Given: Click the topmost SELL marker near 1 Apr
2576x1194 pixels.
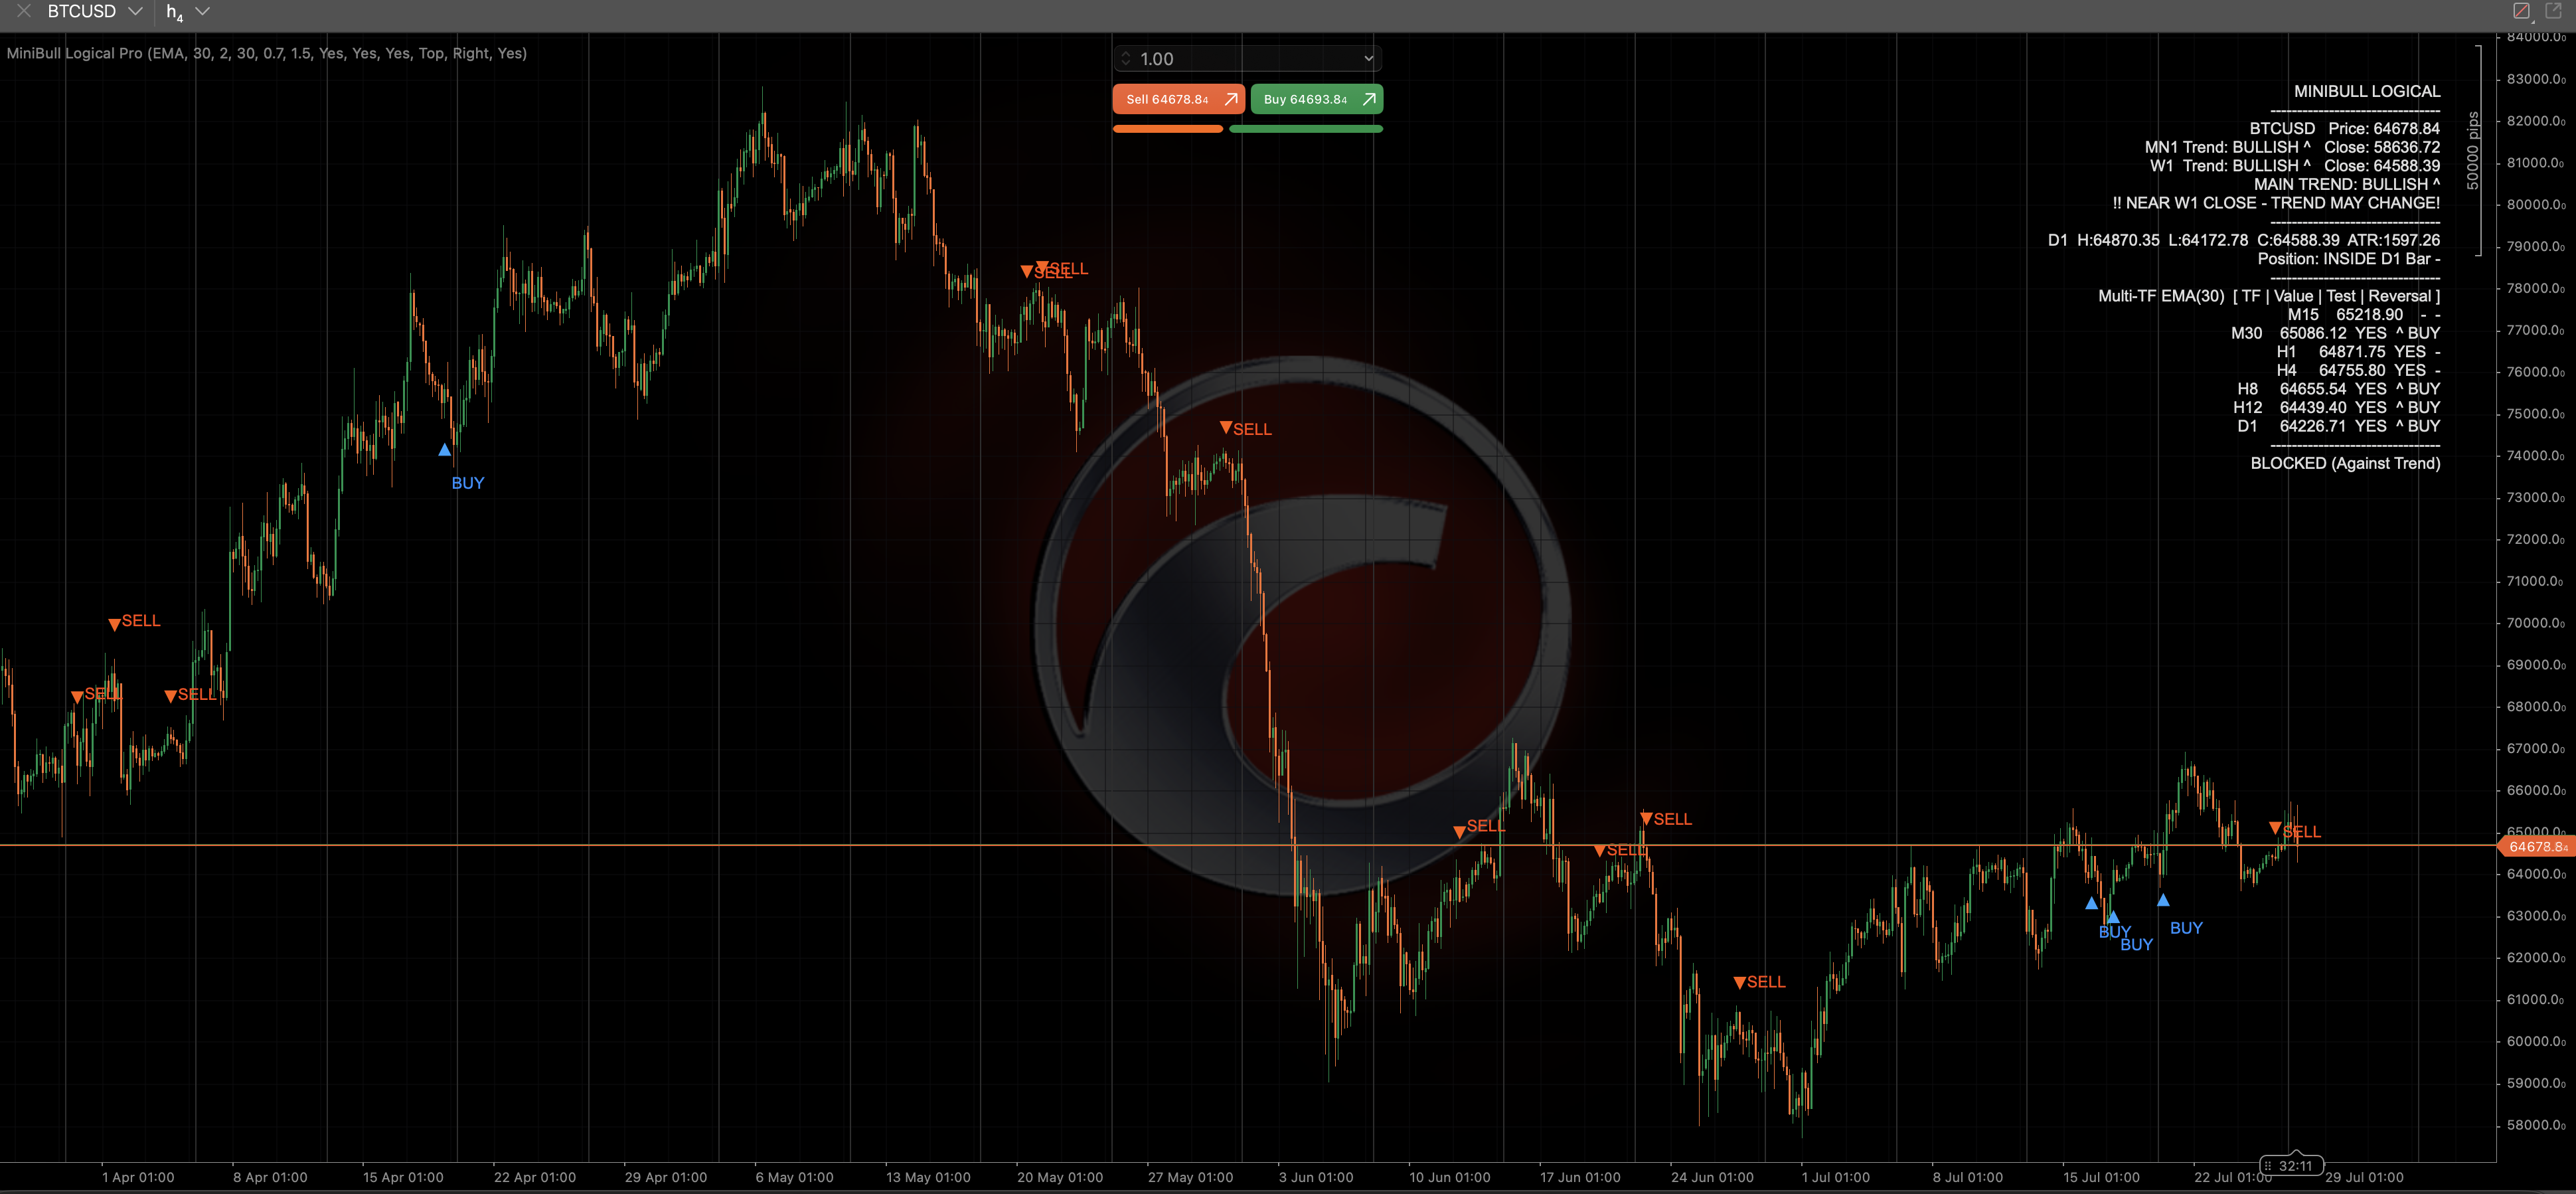Looking at the screenshot, I should tap(134, 622).
